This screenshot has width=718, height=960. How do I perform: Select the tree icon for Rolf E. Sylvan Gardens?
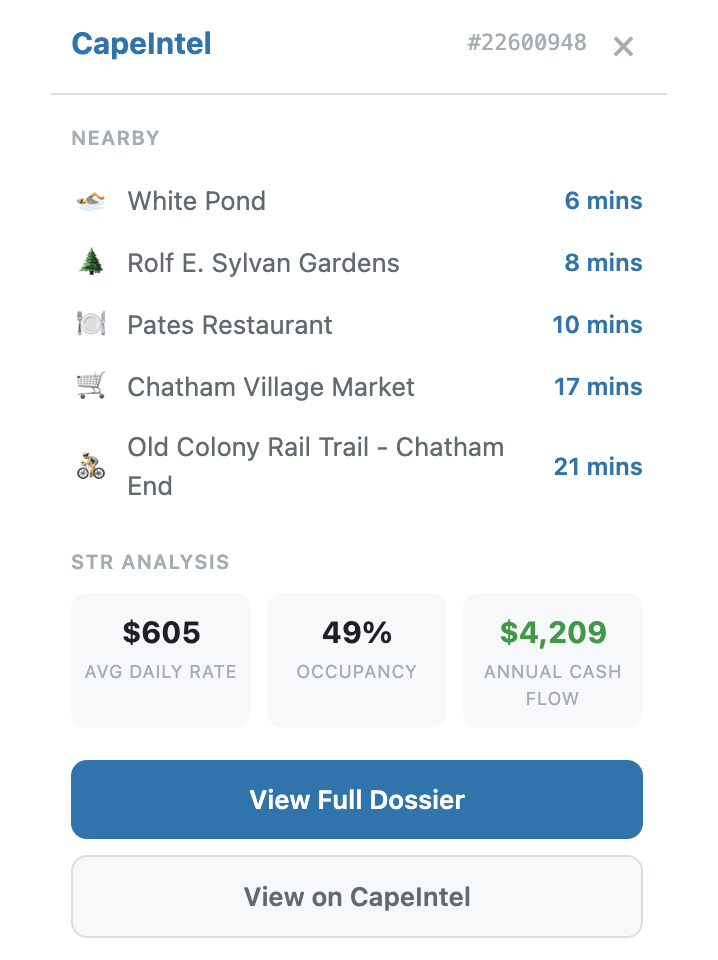pos(90,263)
